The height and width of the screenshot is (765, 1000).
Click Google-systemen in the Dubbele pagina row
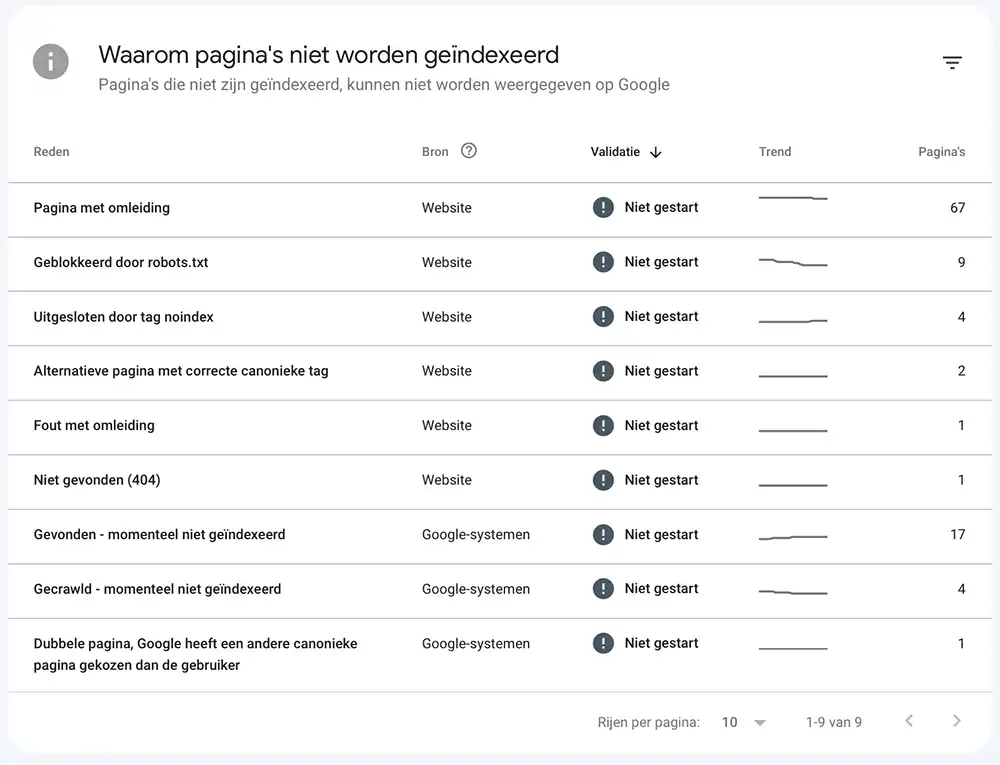[476, 644]
